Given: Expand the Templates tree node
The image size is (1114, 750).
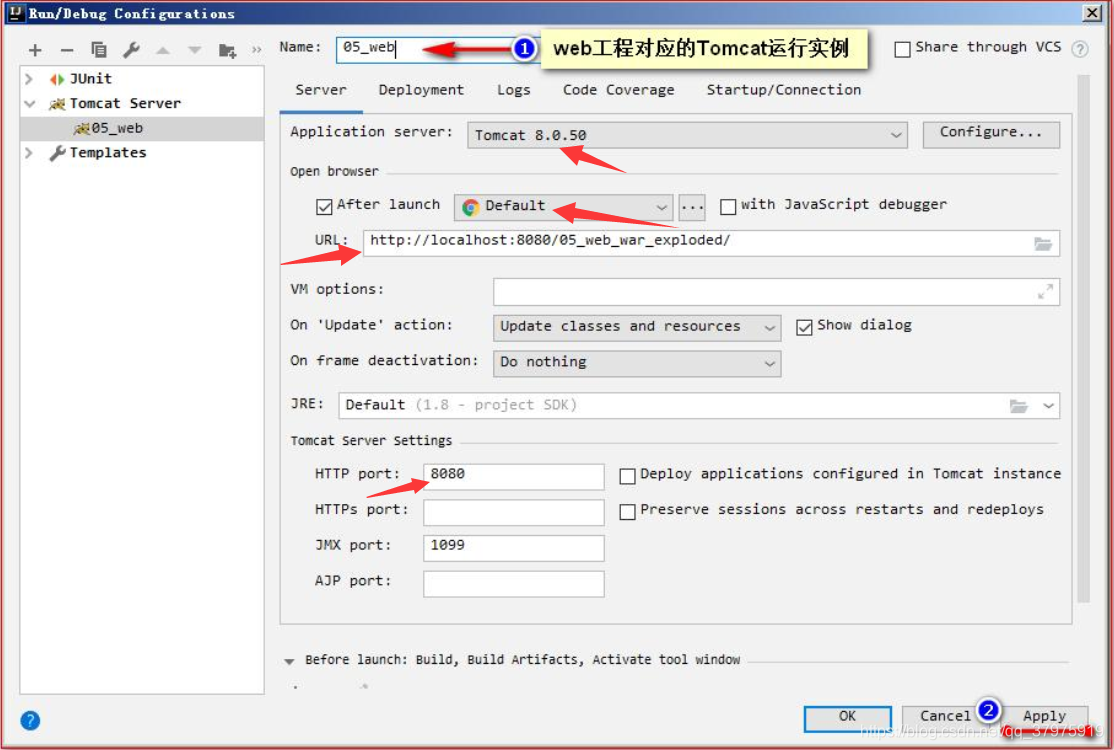Looking at the screenshot, I should (29, 153).
